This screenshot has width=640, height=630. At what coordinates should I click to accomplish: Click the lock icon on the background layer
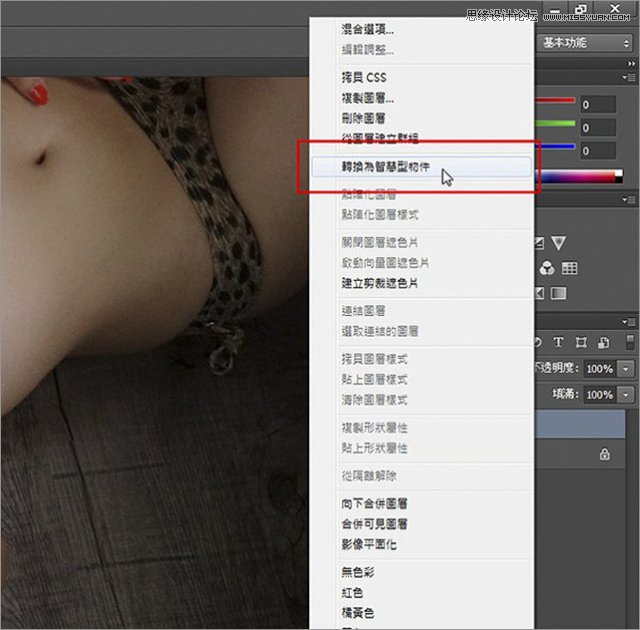coord(604,454)
